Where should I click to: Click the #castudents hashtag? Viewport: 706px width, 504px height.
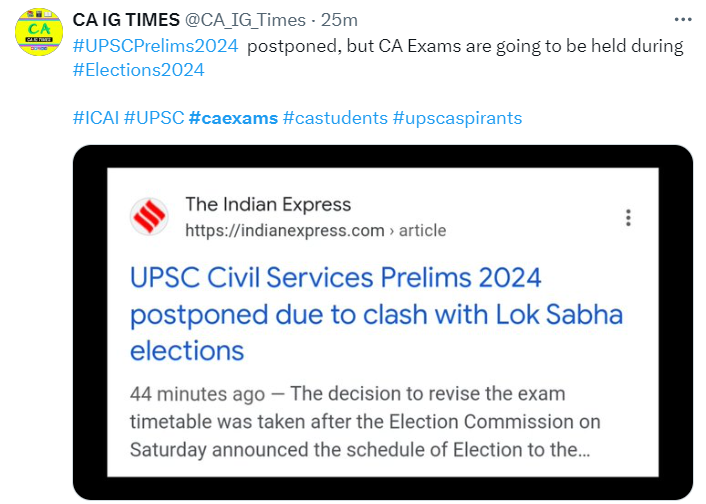coord(335,118)
